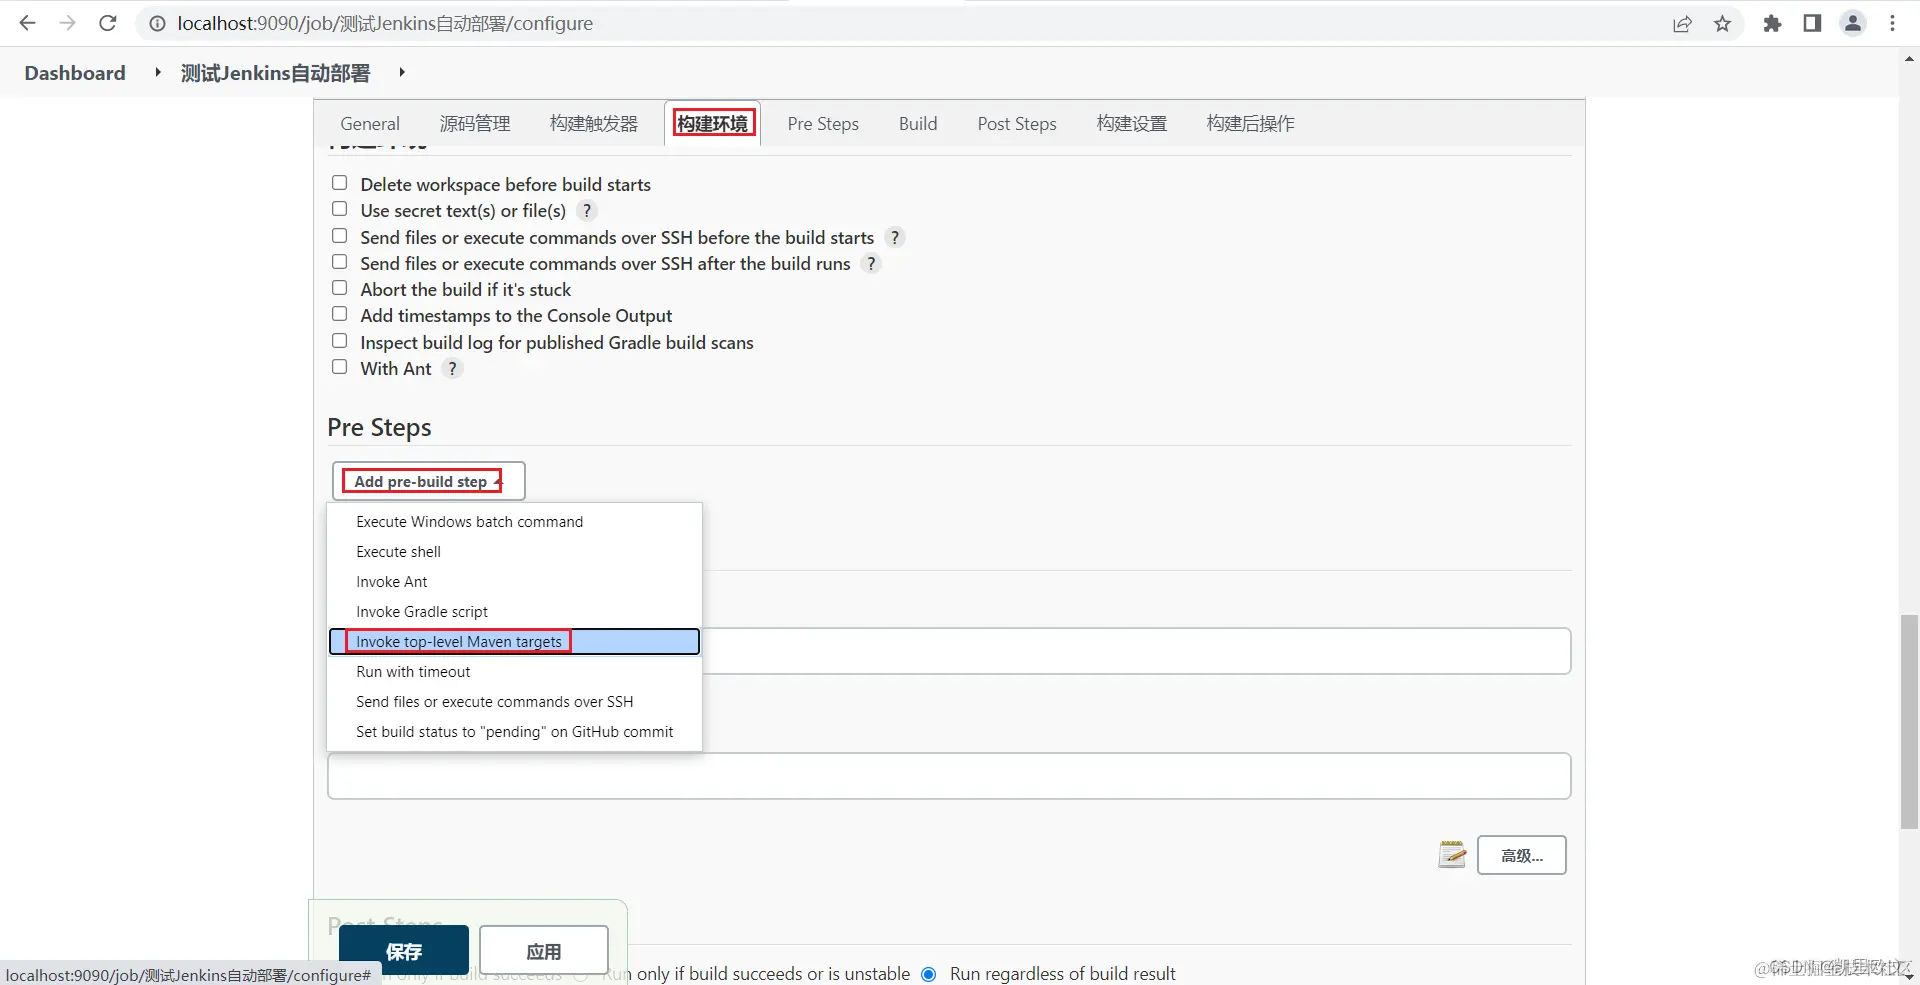View site information icon in address bar
Screen dimensions: 1920x985
[x=157, y=23]
